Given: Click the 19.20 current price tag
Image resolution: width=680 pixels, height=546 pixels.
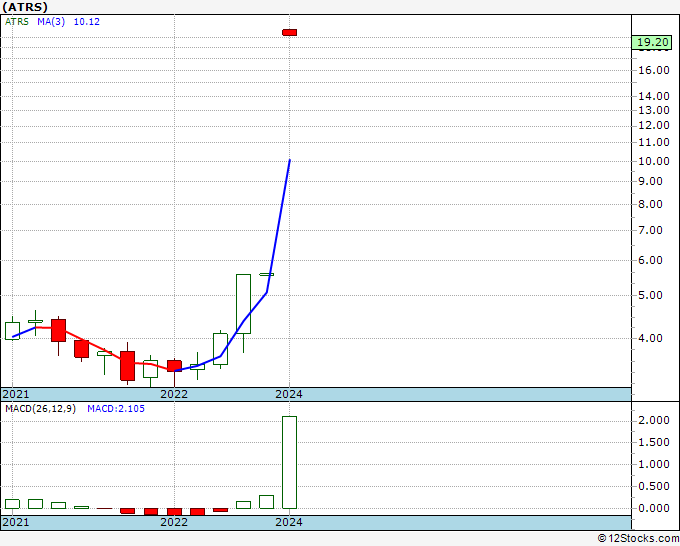Looking at the screenshot, I should (654, 42).
